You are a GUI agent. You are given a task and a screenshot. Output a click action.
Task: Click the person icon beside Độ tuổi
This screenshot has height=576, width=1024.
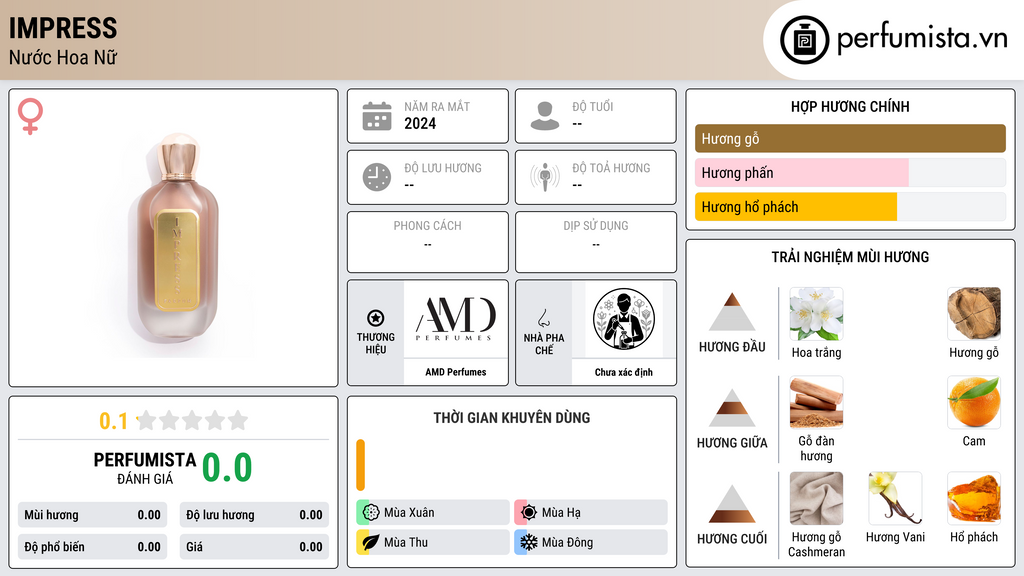click(545, 116)
